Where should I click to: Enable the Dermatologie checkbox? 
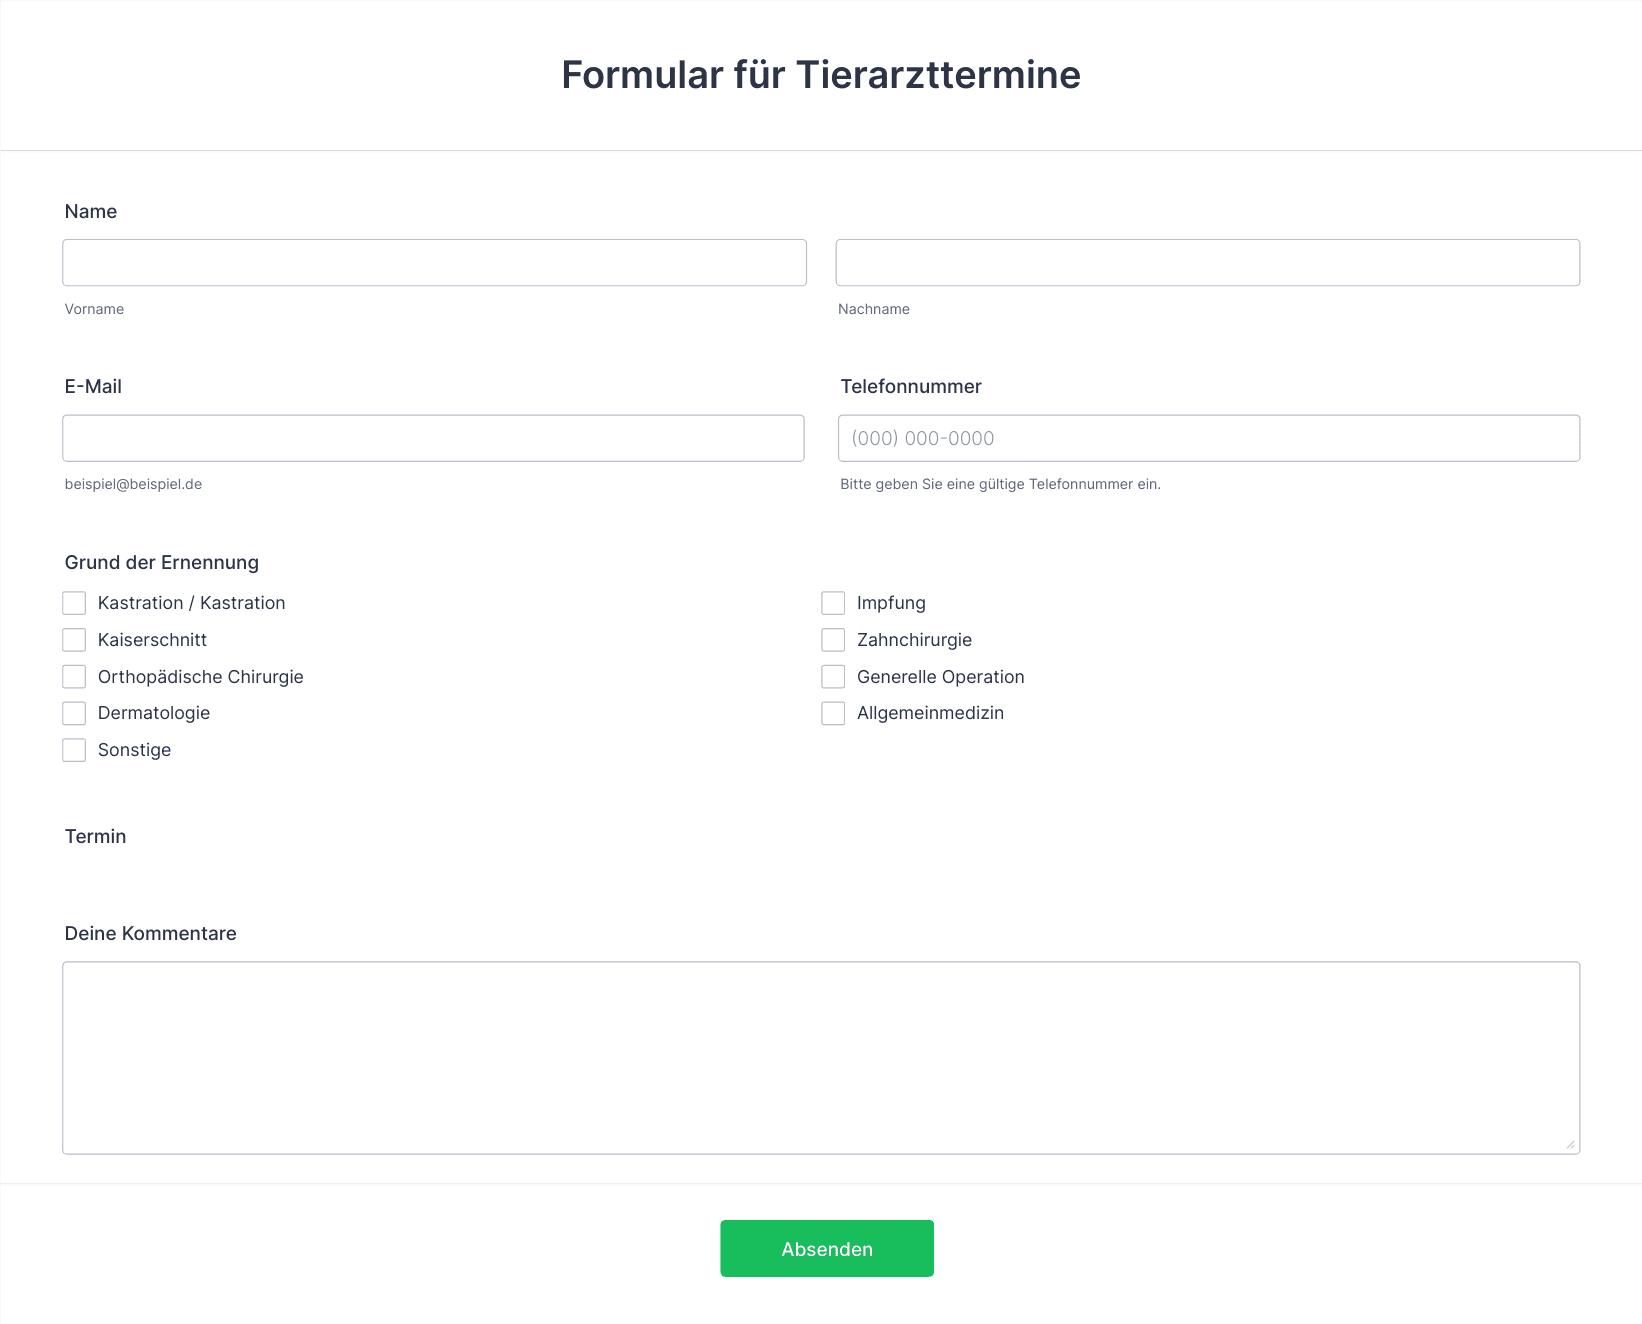click(x=74, y=713)
